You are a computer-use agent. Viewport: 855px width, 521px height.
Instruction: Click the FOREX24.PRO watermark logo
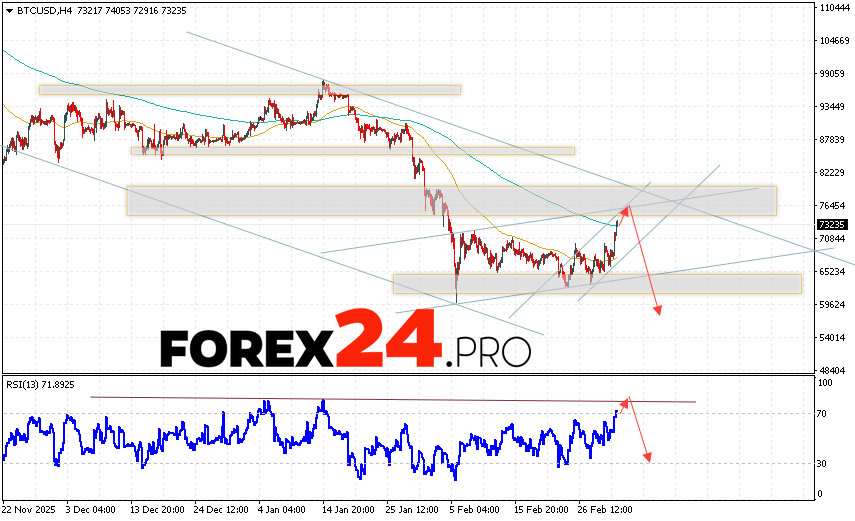pyautogui.click(x=345, y=341)
